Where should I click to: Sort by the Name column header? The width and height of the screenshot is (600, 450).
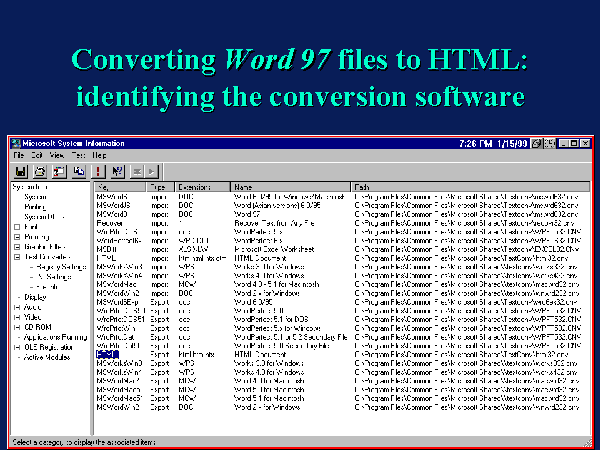290,187
